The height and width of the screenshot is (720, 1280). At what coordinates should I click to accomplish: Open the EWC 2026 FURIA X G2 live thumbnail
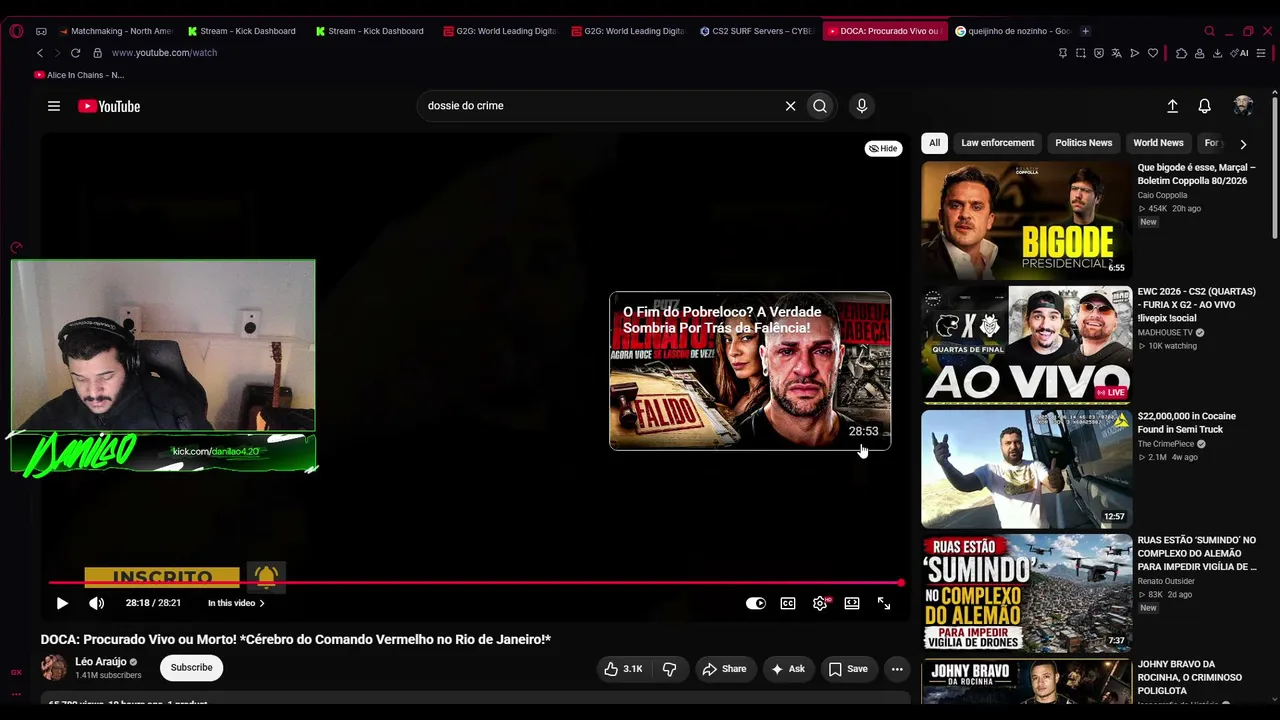tap(1026, 344)
